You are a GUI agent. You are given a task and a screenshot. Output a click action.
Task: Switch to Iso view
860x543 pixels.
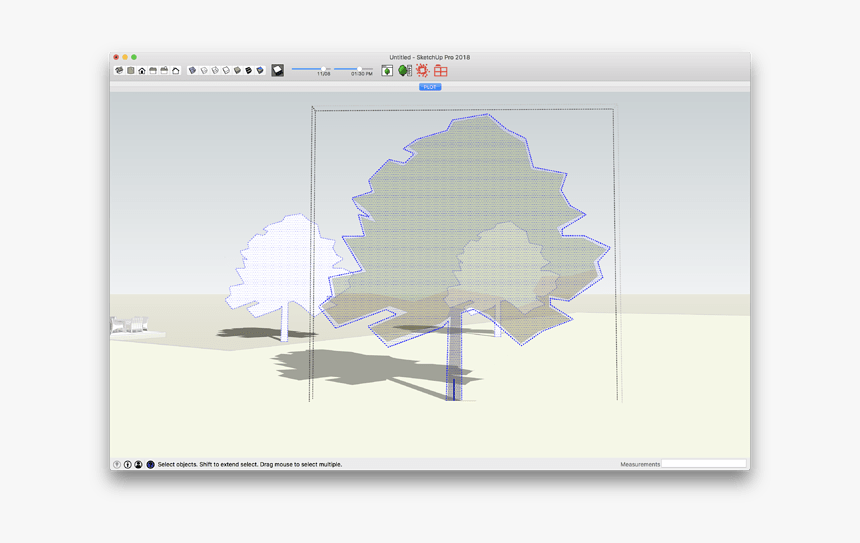(119, 71)
